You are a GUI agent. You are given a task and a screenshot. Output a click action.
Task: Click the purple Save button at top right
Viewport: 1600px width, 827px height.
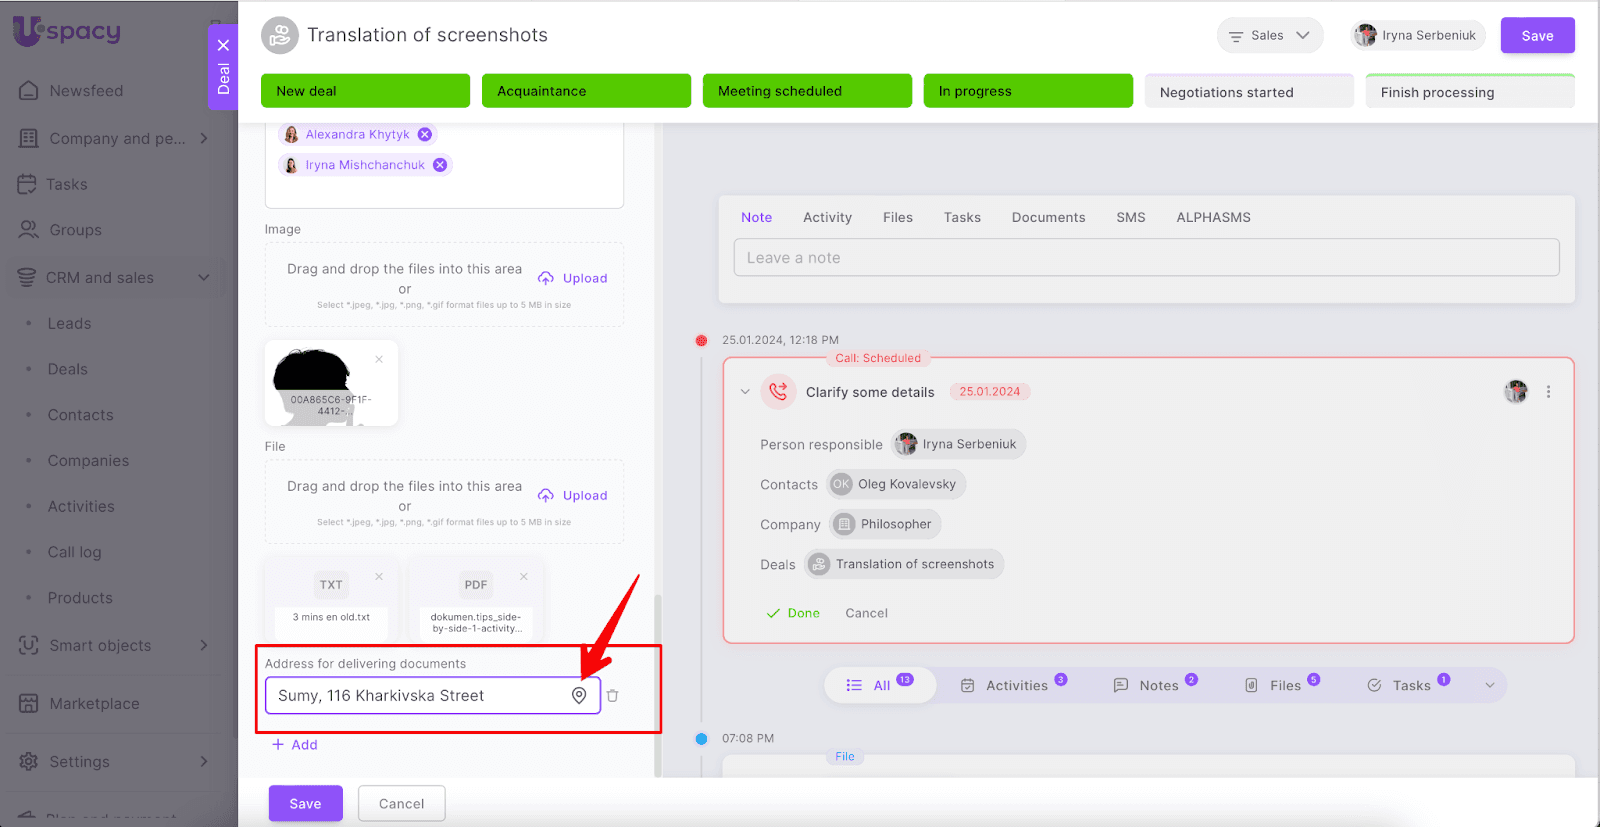[x=1537, y=35]
